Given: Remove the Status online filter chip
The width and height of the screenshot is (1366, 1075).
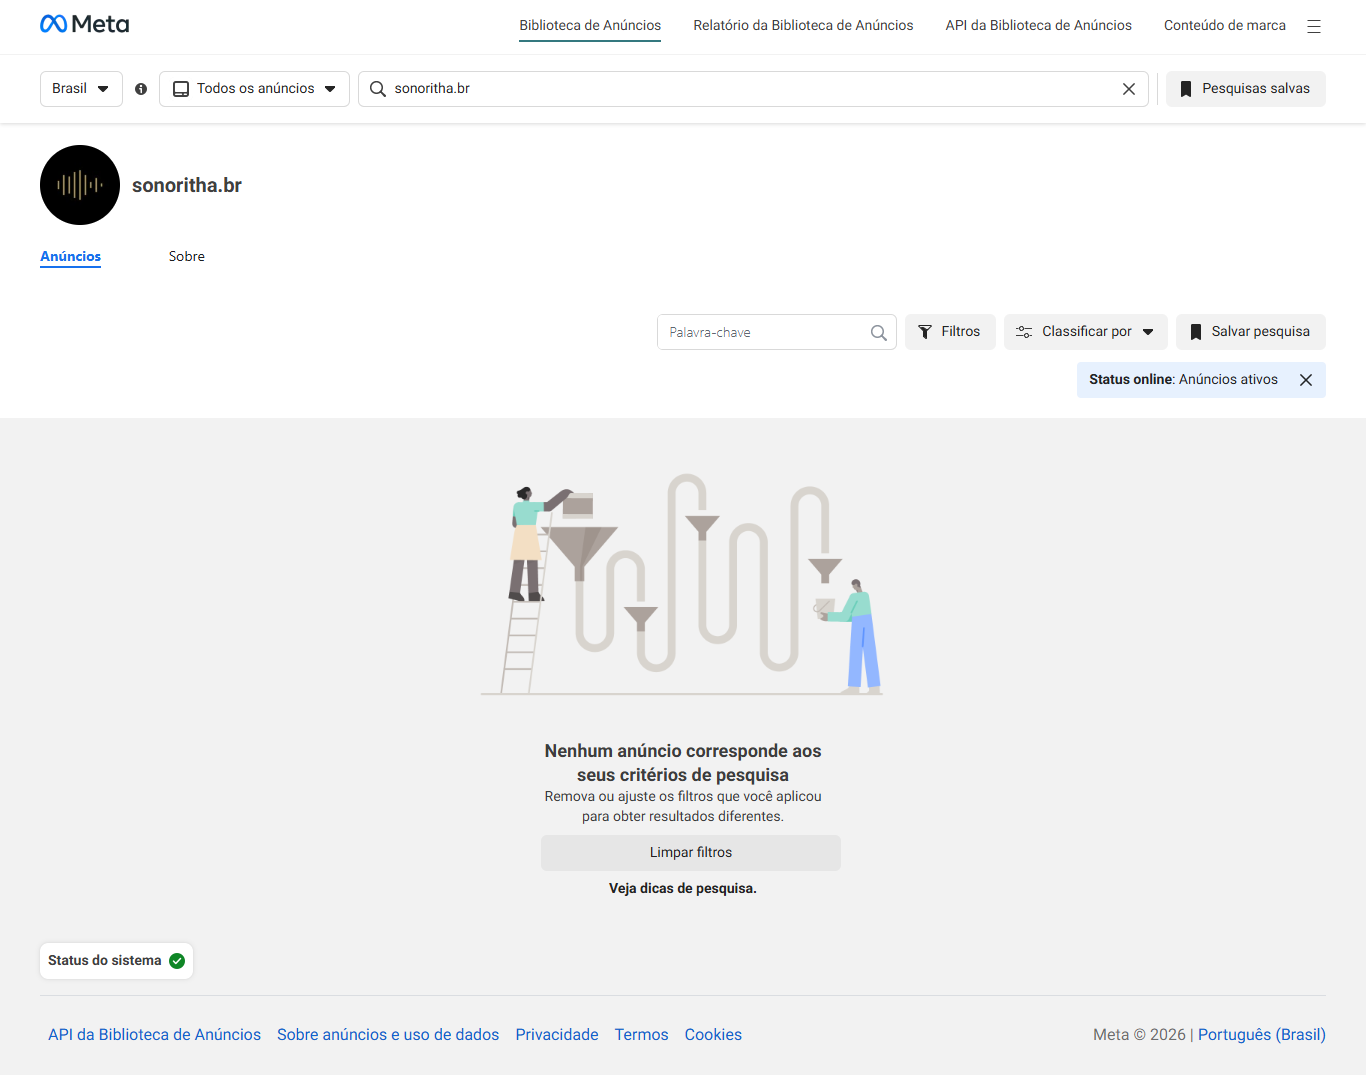Looking at the screenshot, I should (1306, 380).
